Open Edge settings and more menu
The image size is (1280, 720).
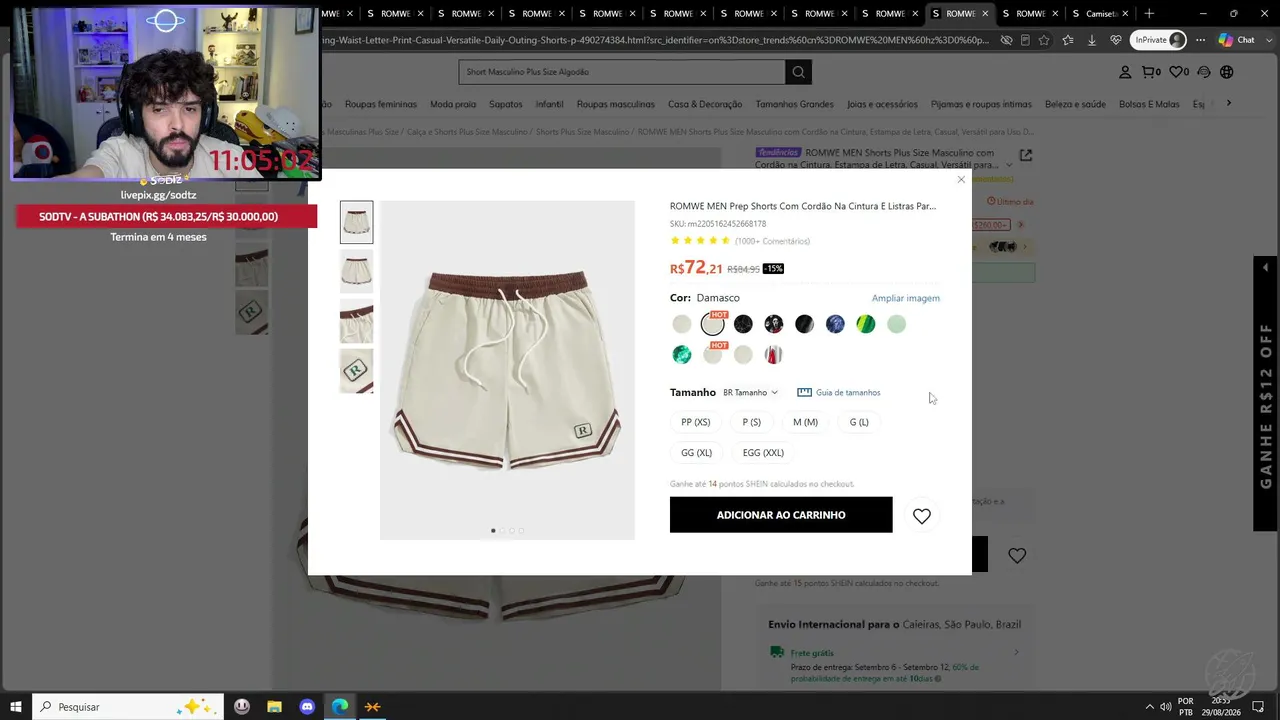tap(1200, 40)
